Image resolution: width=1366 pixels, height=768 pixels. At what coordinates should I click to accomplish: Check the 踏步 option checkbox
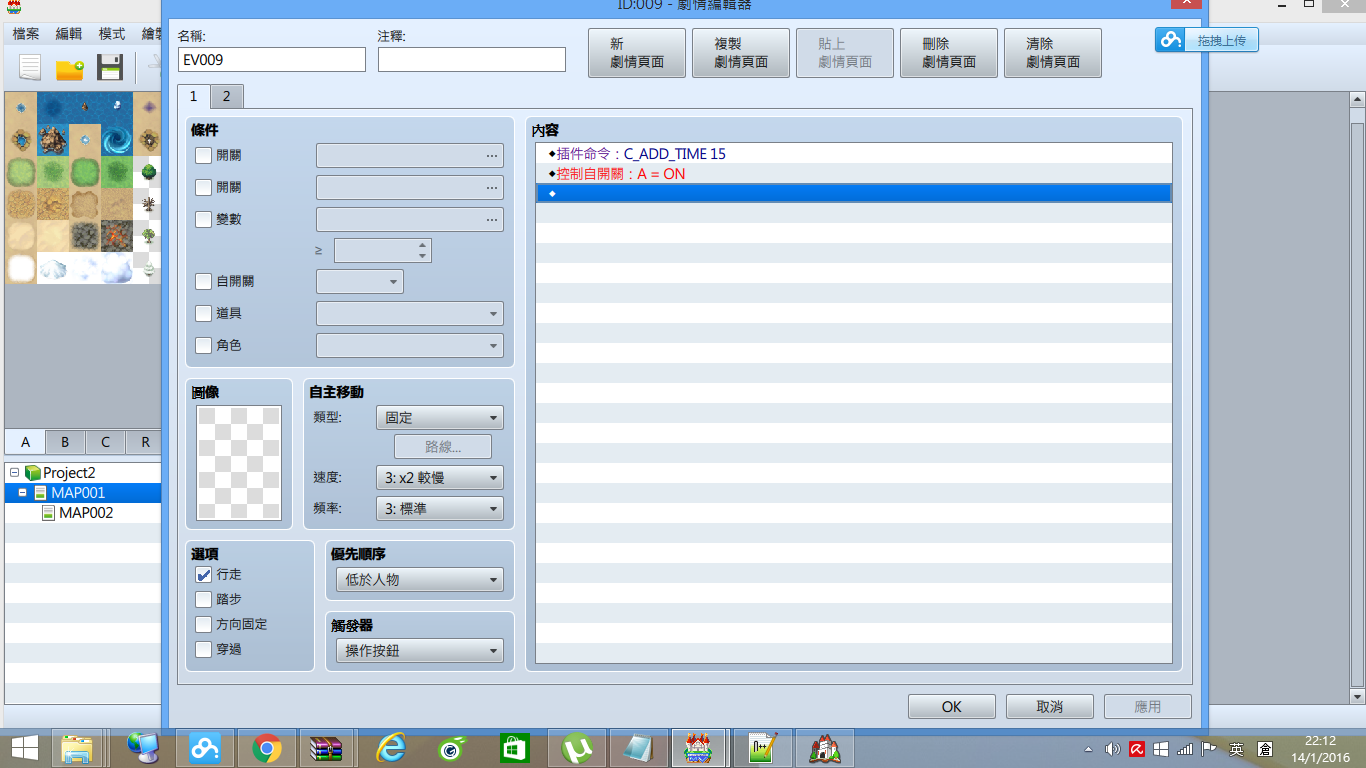coord(204,600)
